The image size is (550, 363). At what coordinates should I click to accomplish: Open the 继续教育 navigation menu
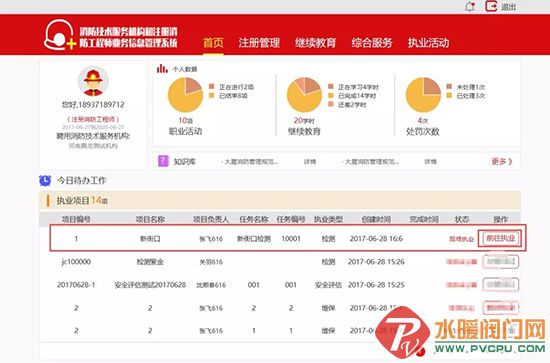[315, 43]
